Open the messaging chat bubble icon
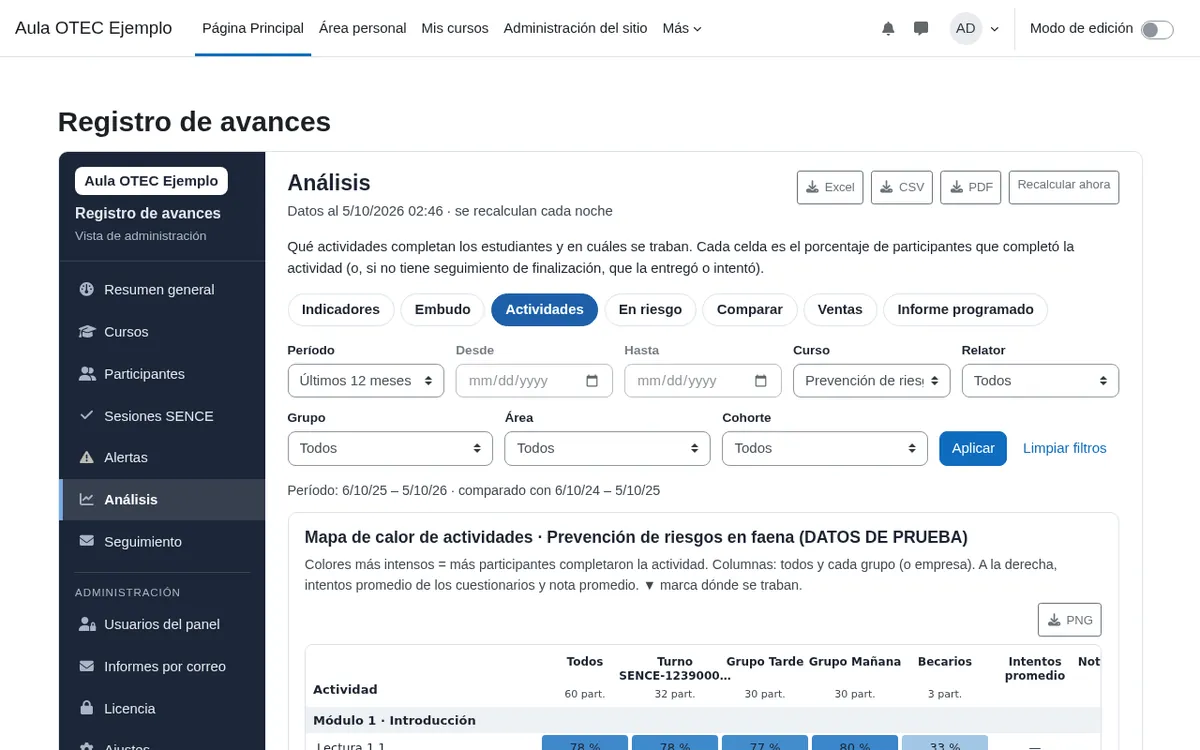1200x750 pixels. (921, 29)
